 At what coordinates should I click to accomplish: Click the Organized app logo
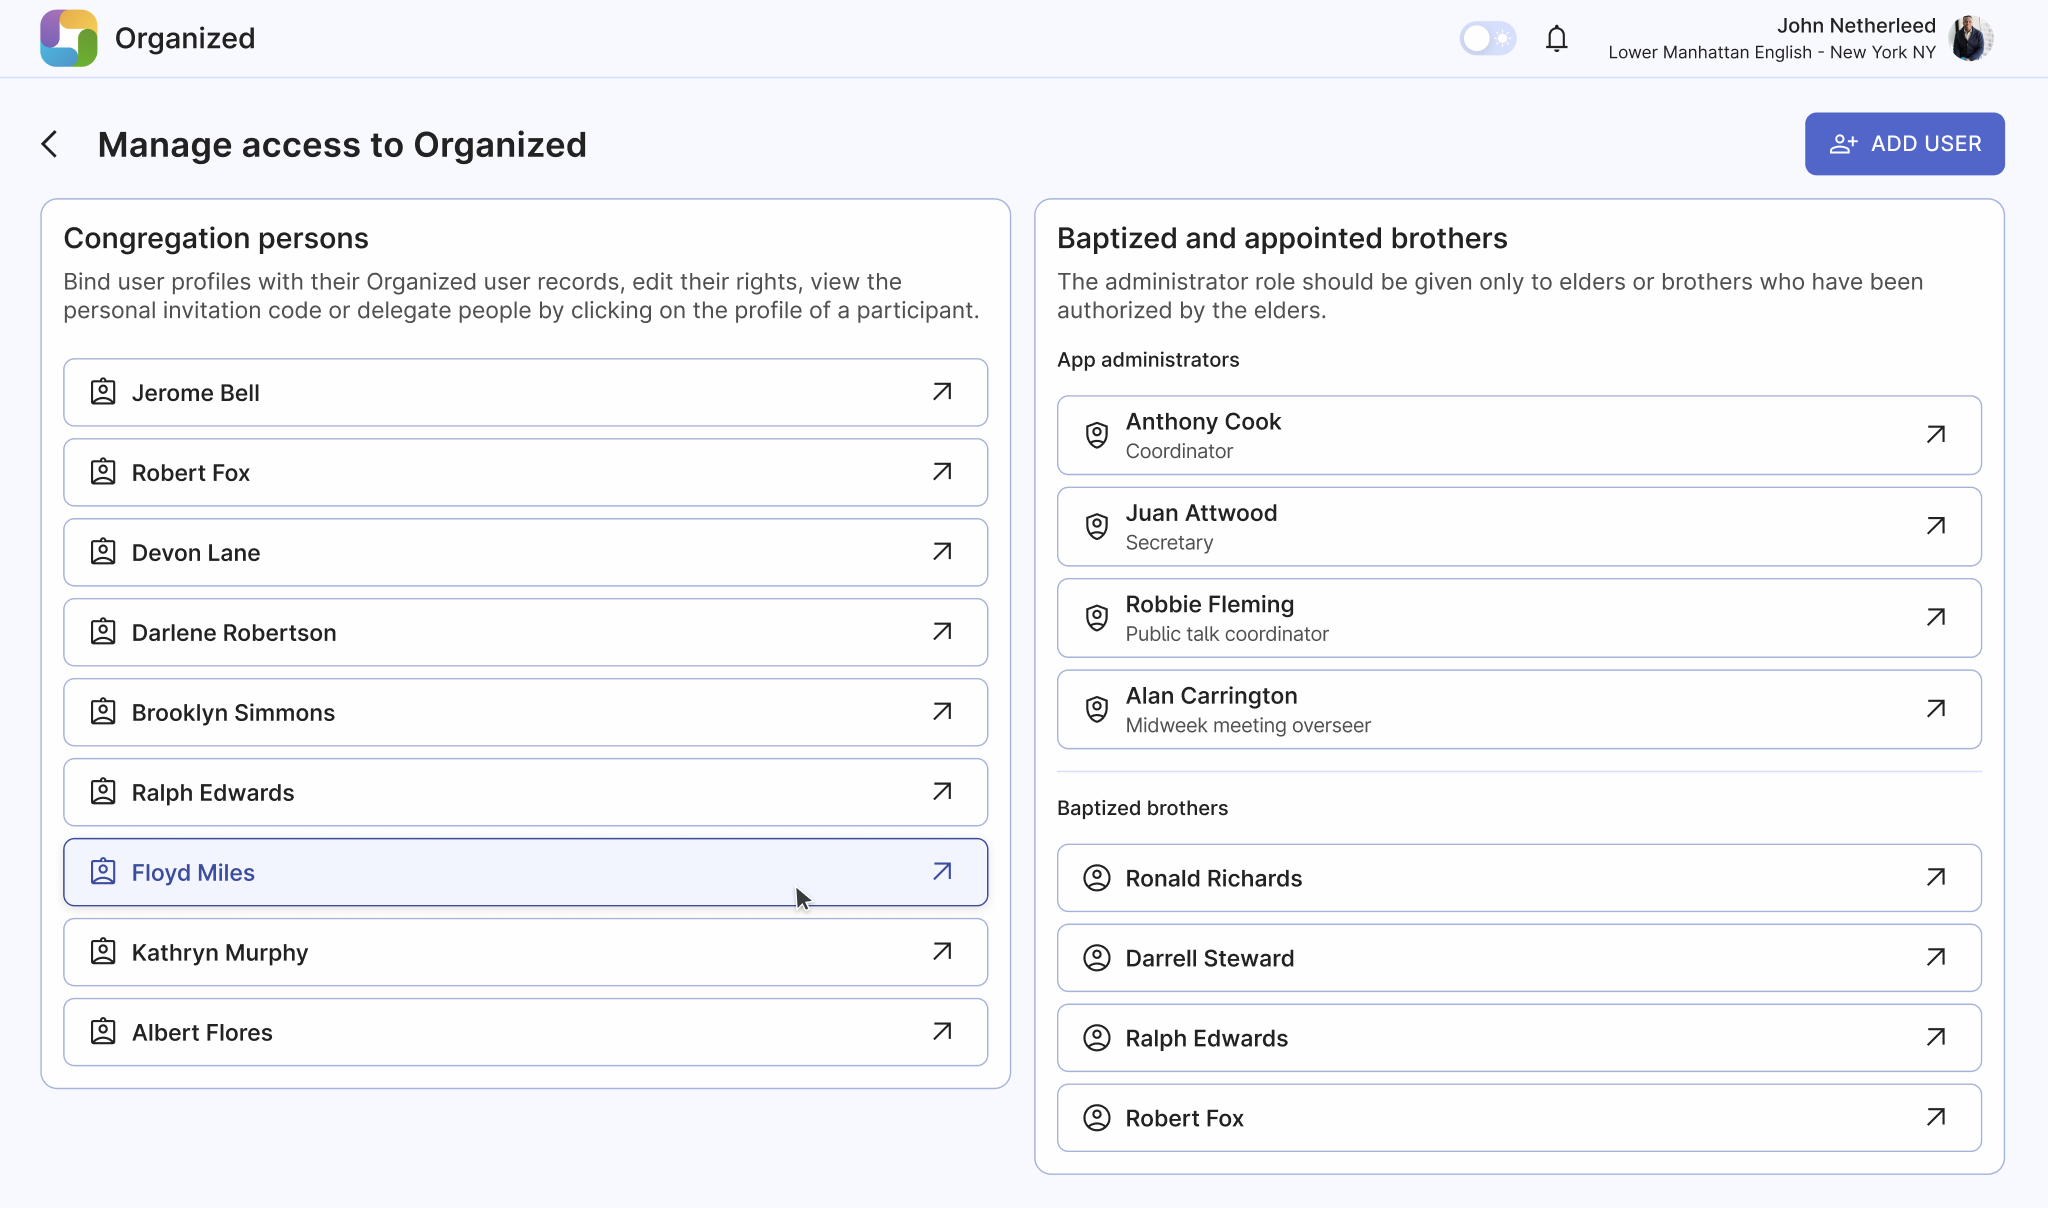click(69, 39)
